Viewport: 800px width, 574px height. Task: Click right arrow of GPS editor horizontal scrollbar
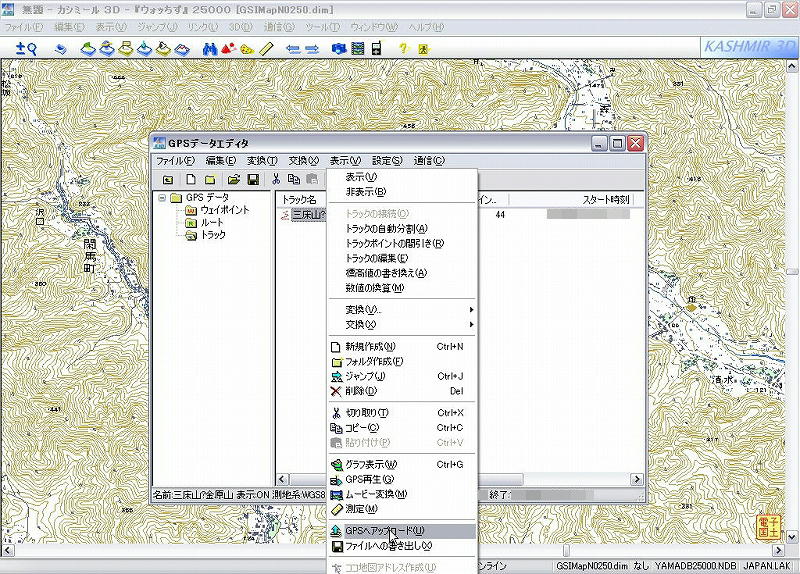tap(636, 479)
